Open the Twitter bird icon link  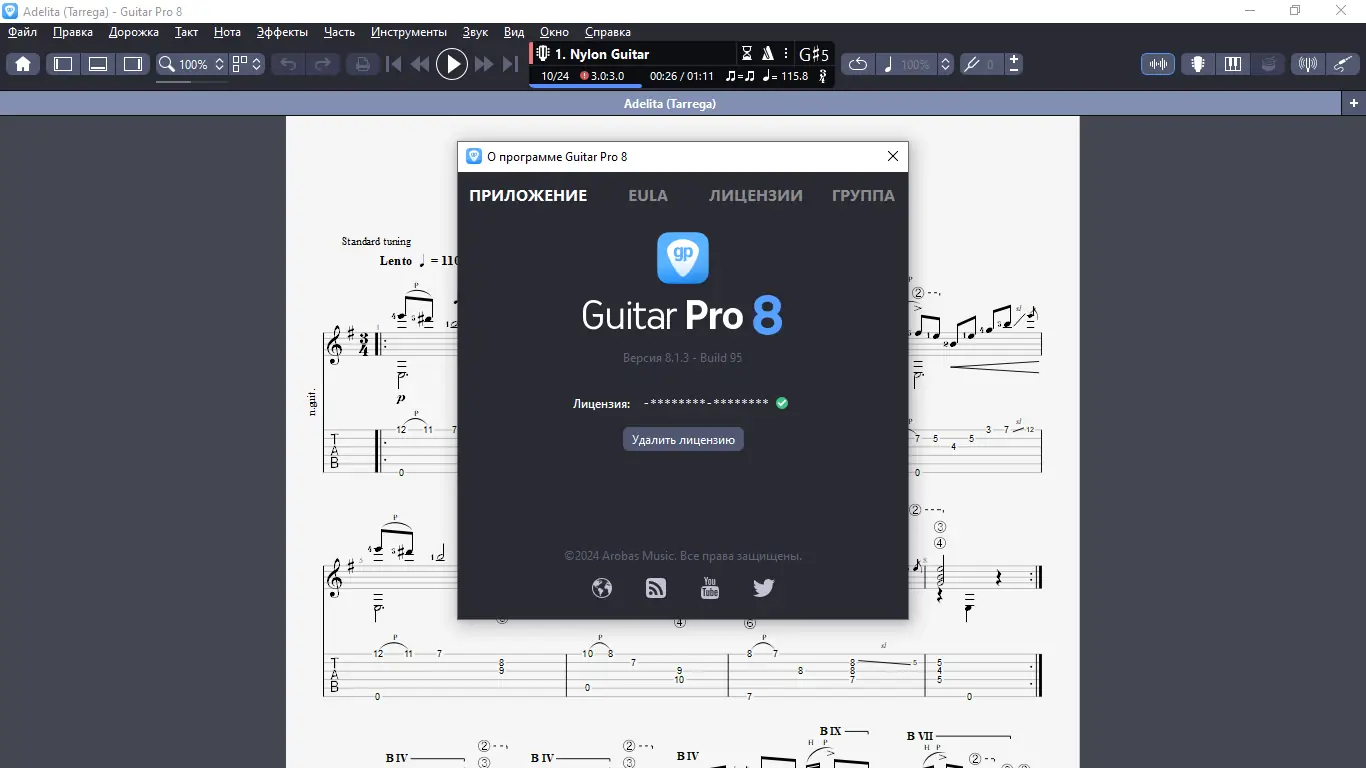(x=764, y=588)
